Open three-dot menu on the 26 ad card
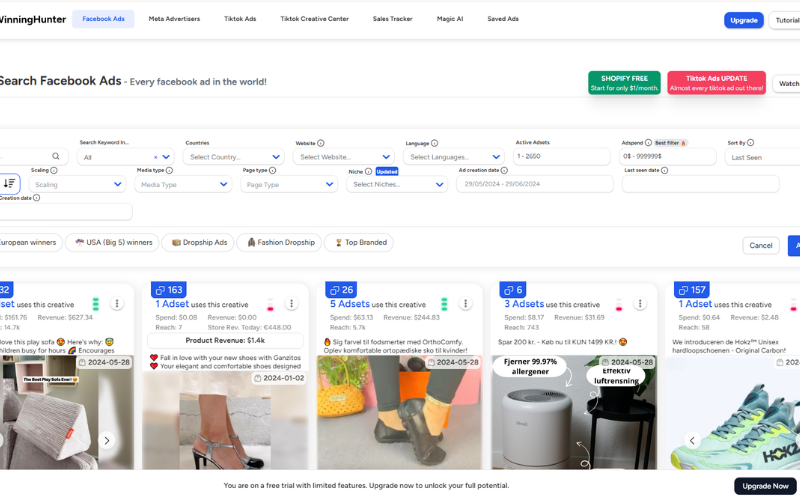The height and width of the screenshot is (500, 800). pyautogui.click(x=465, y=304)
